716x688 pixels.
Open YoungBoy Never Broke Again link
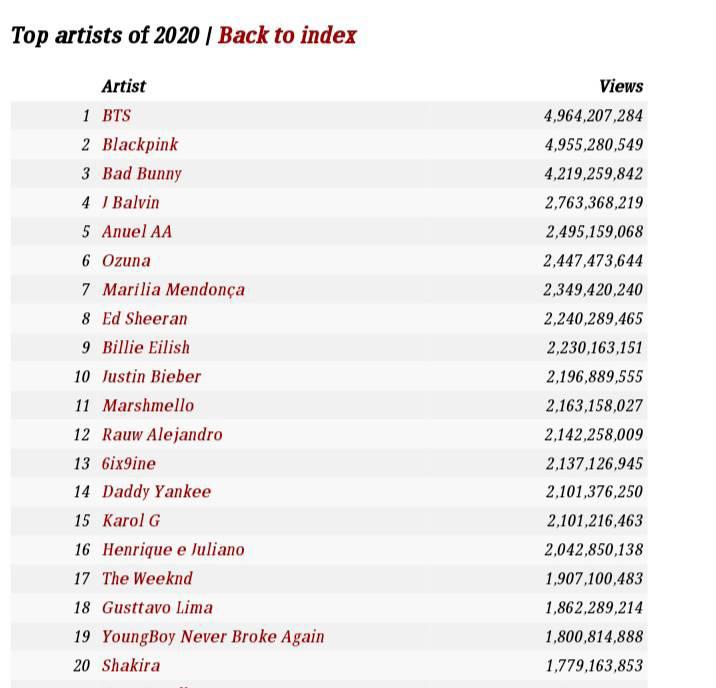click(213, 636)
